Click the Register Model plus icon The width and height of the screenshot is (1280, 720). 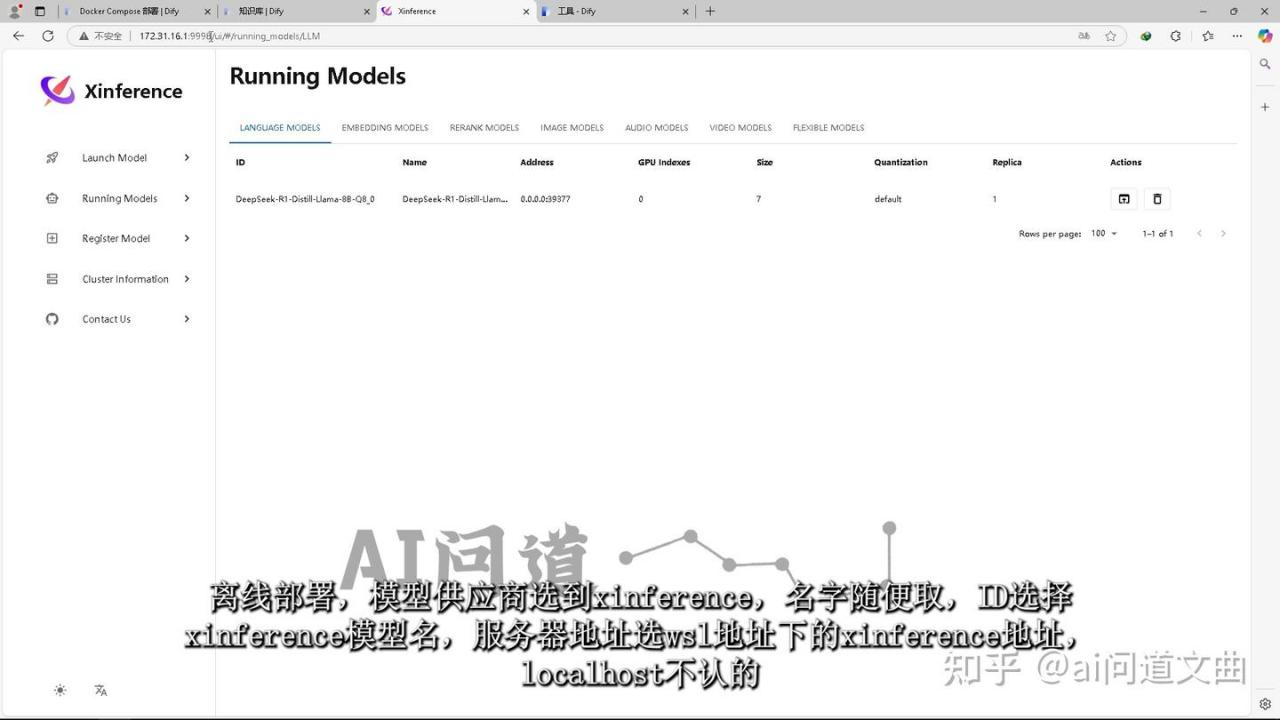click(52, 238)
